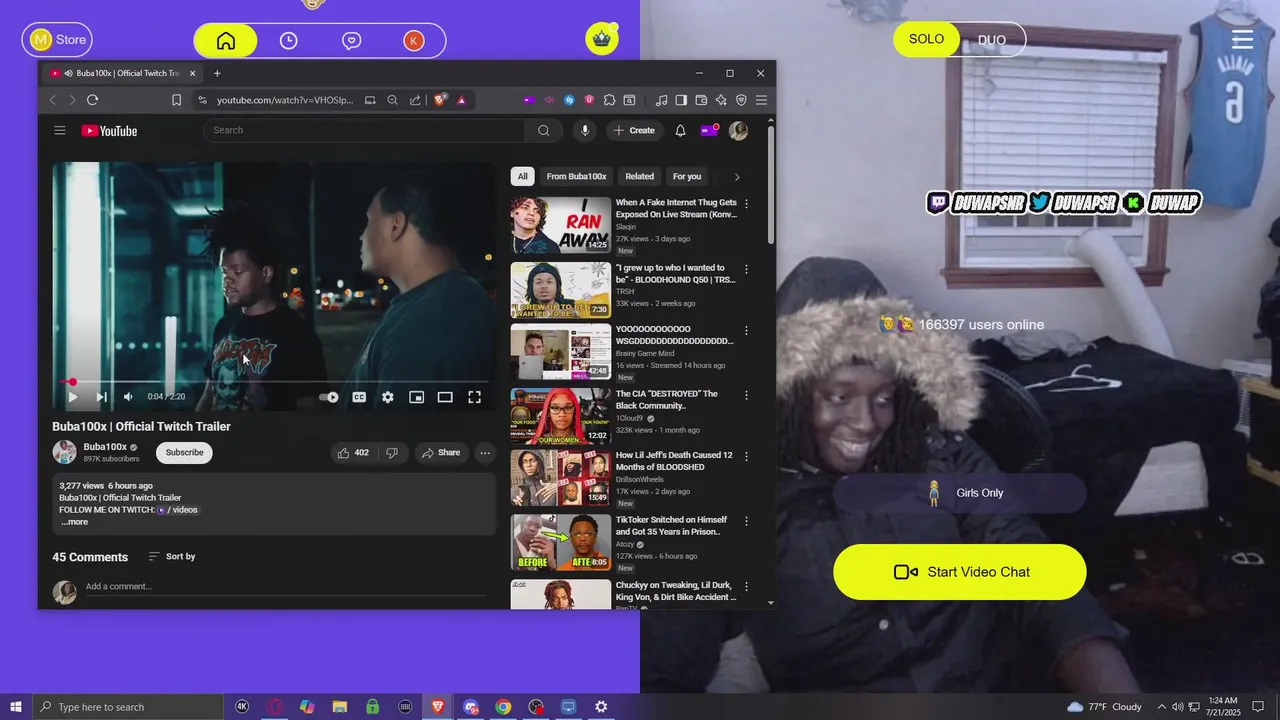The height and width of the screenshot is (720, 1280).
Task: Open chat app History clock tab
Action: (288, 41)
